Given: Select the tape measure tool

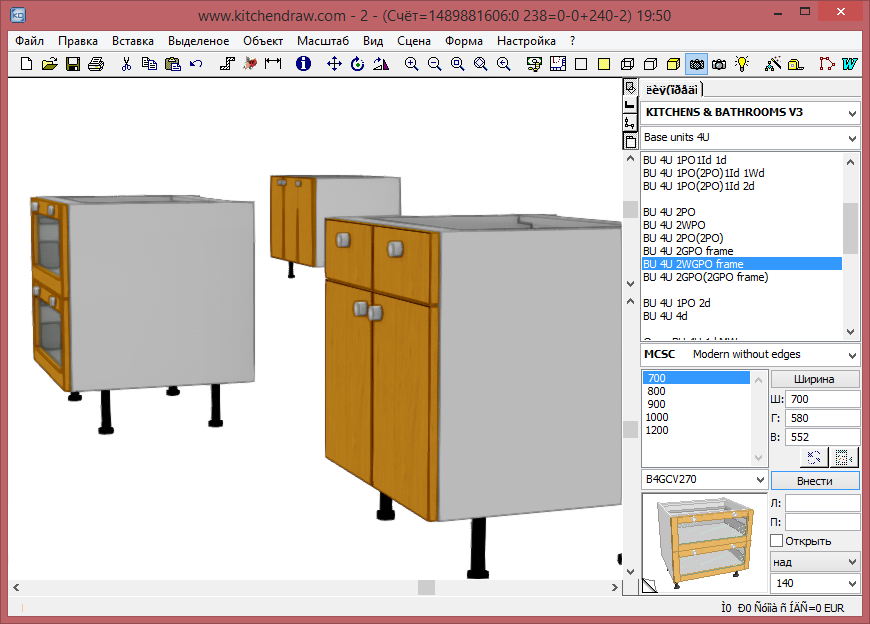Looking at the screenshot, I should point(796,64).
